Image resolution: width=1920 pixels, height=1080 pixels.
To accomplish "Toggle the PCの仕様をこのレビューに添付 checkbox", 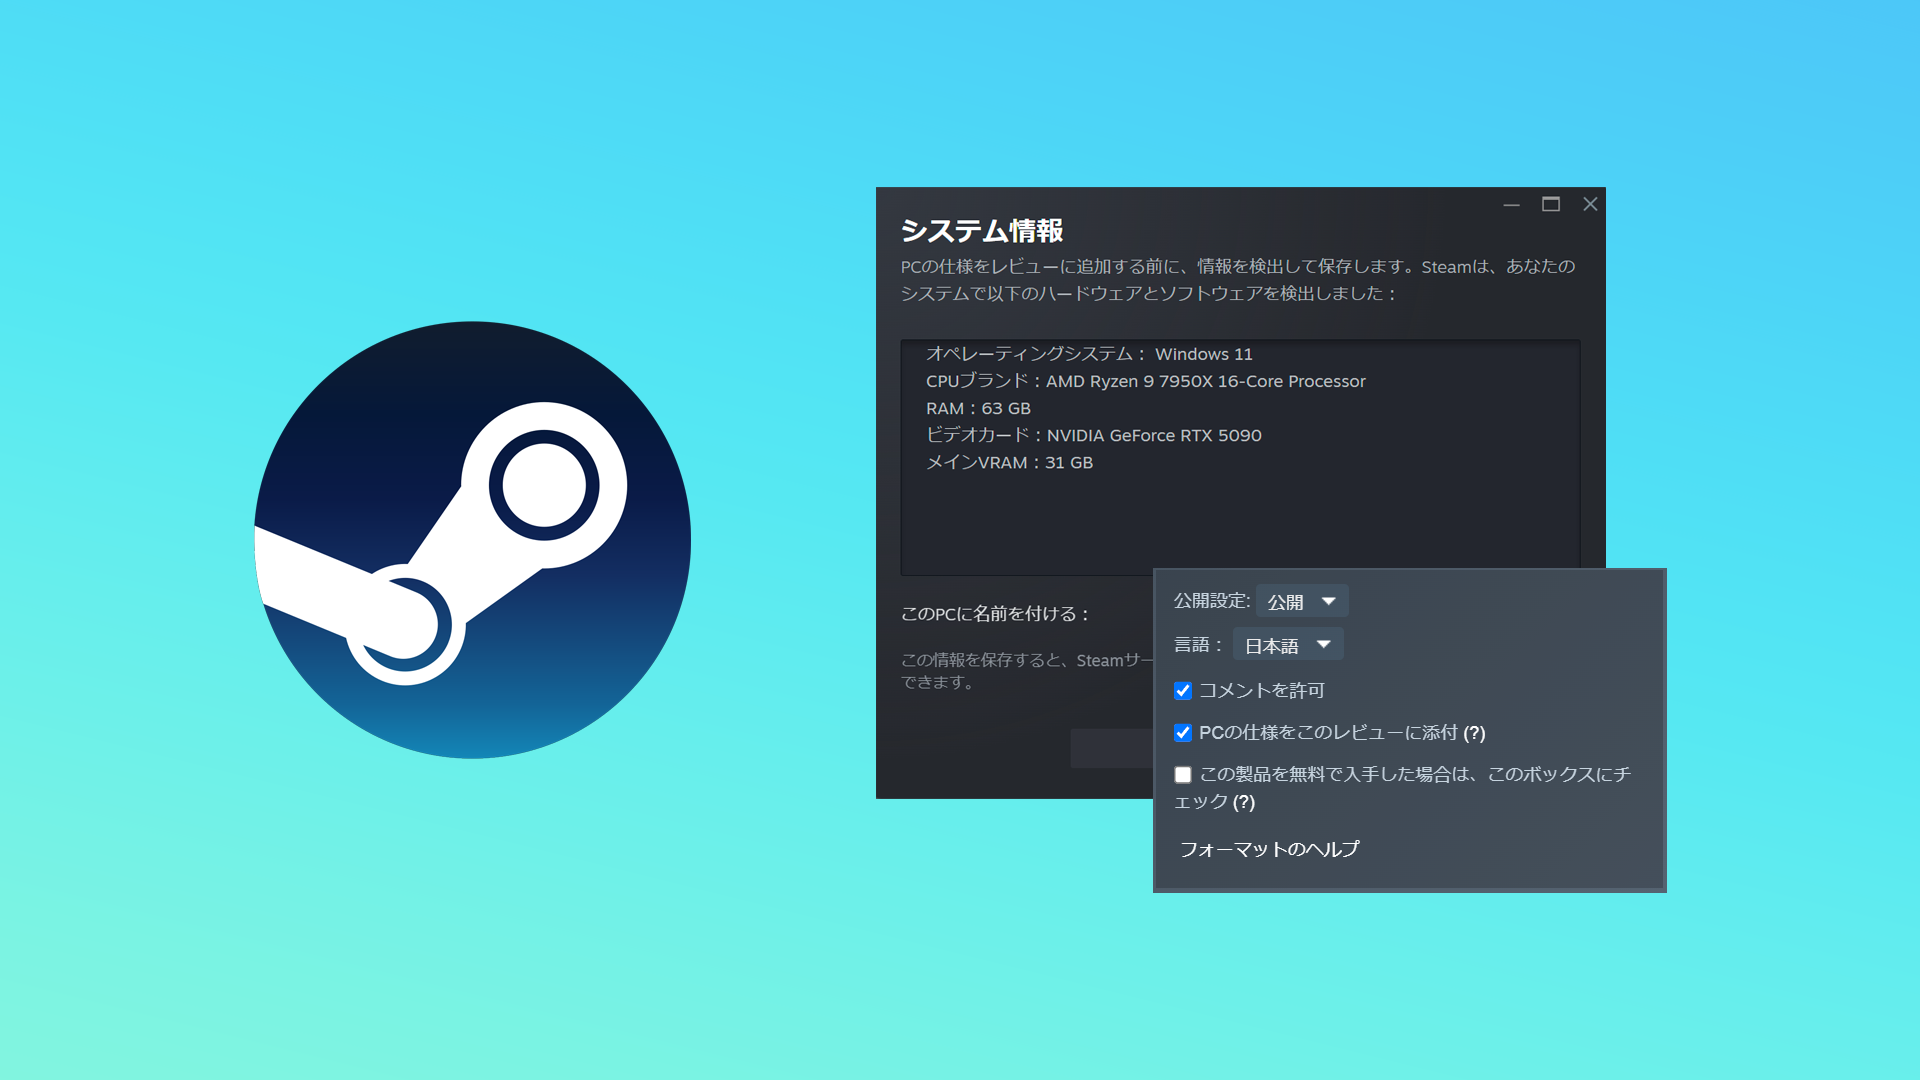I will pos(1183,733).
